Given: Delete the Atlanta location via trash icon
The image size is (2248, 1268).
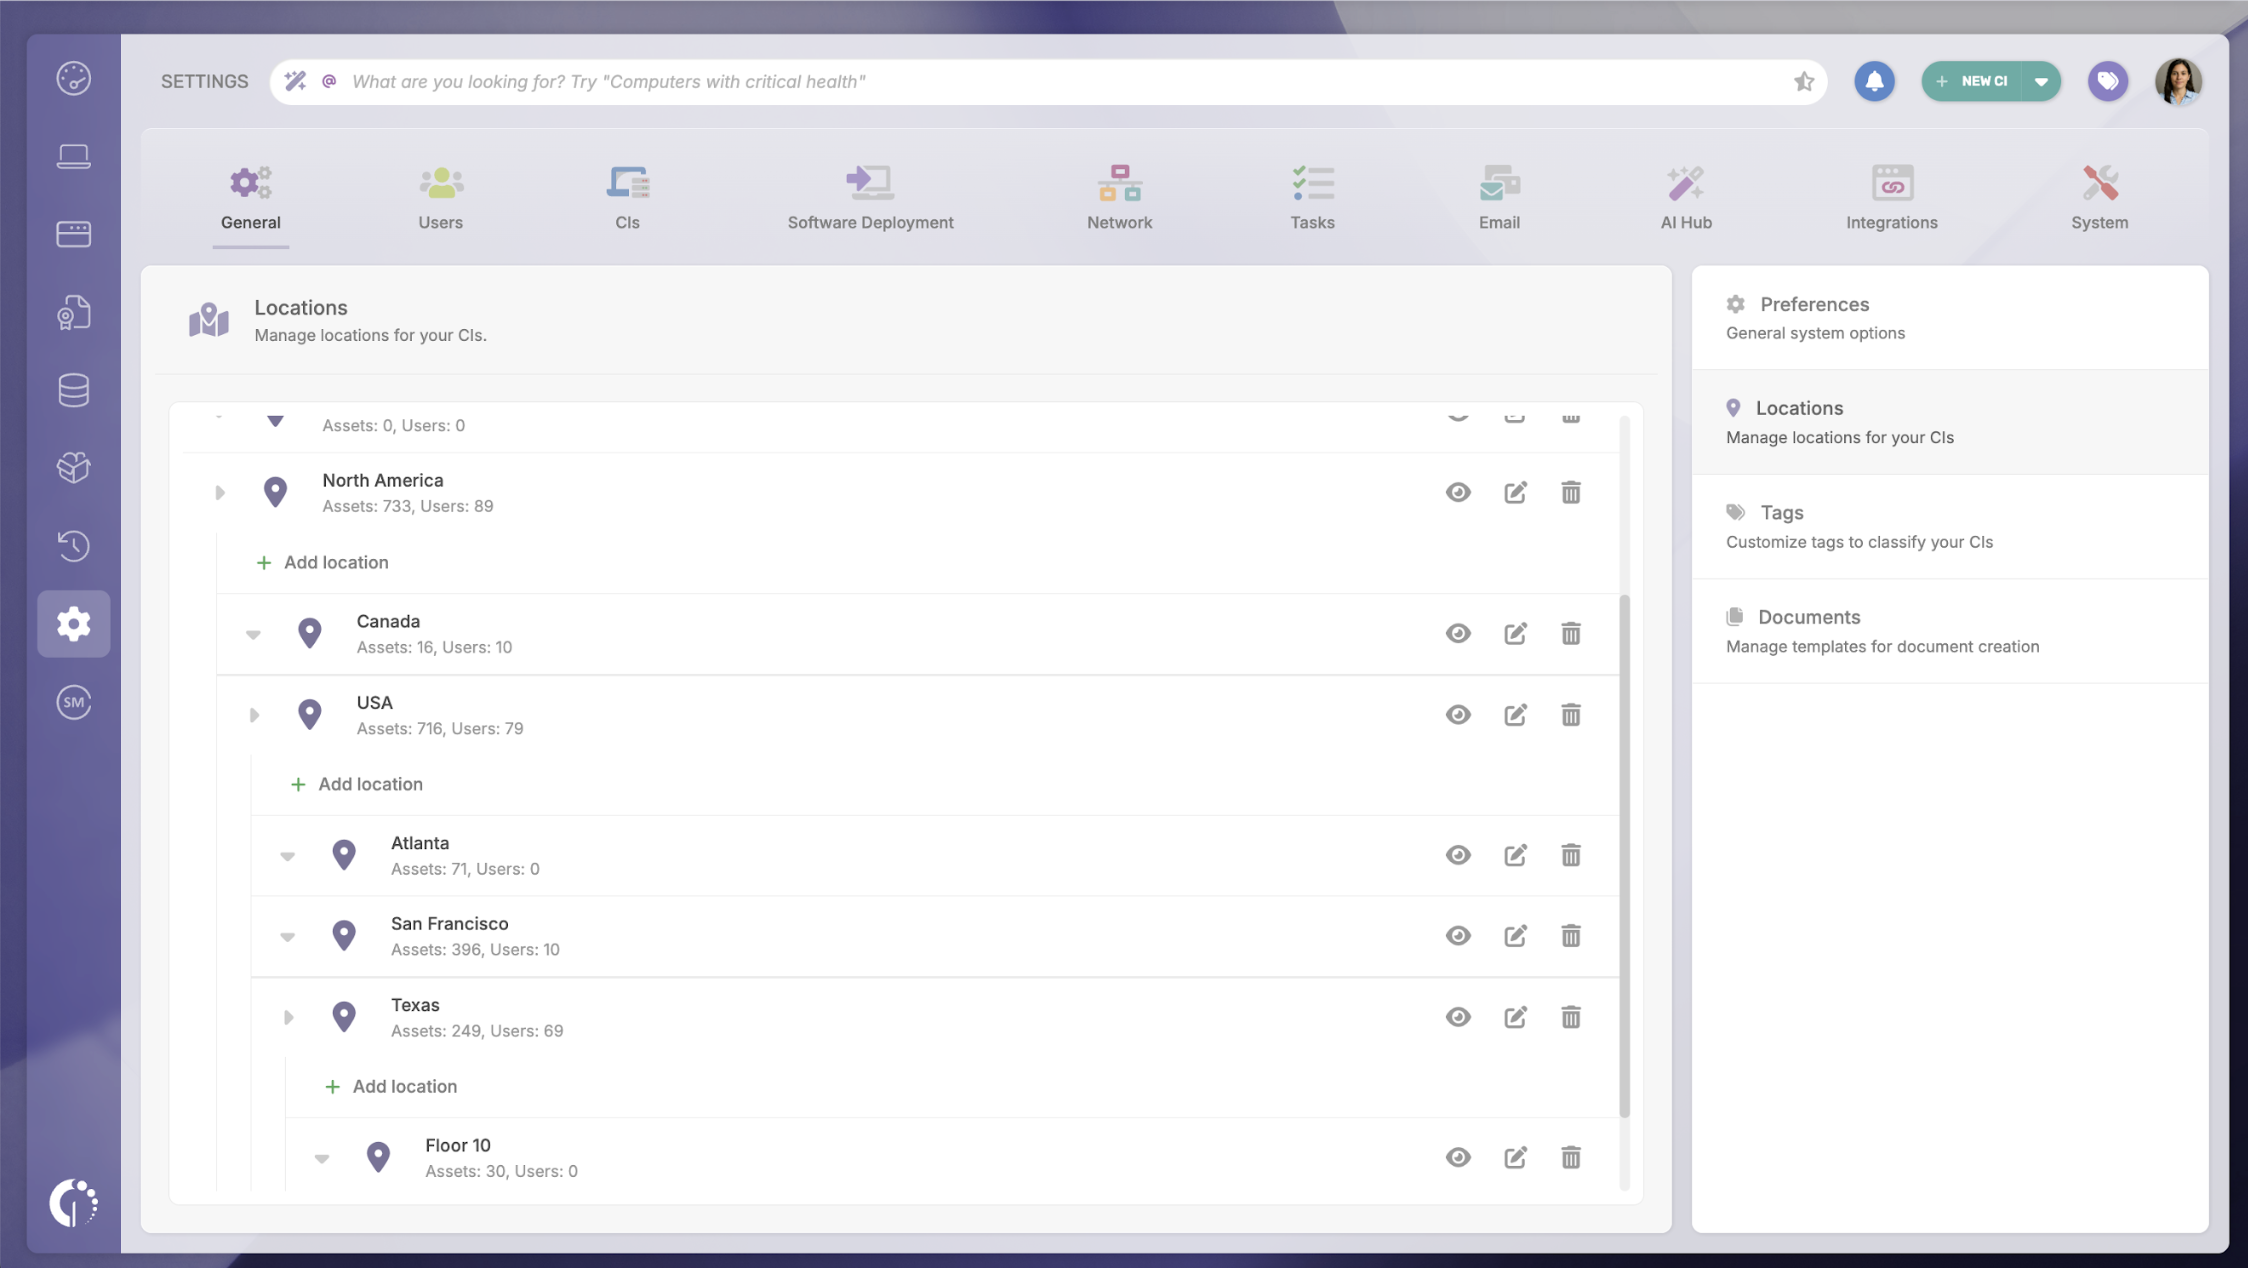Looking at the screenshot, I should pos(1571,855).
